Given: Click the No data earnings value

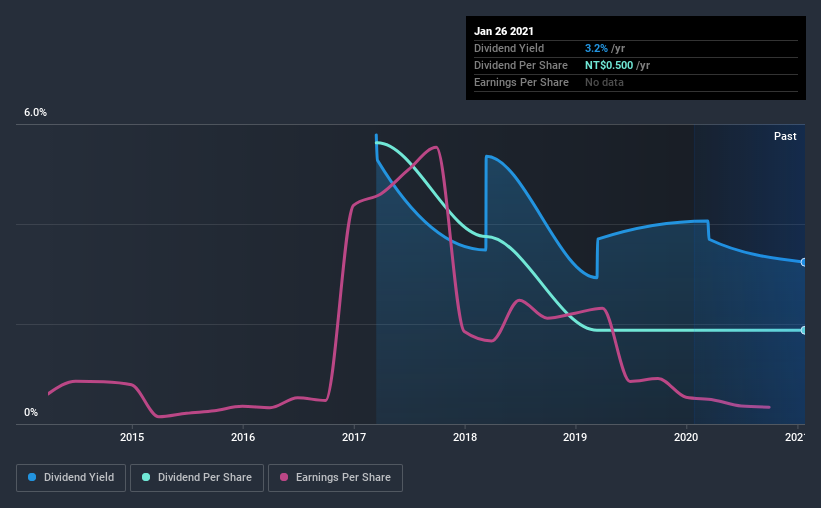Looking at the screenshot, I should pos(604,82).
